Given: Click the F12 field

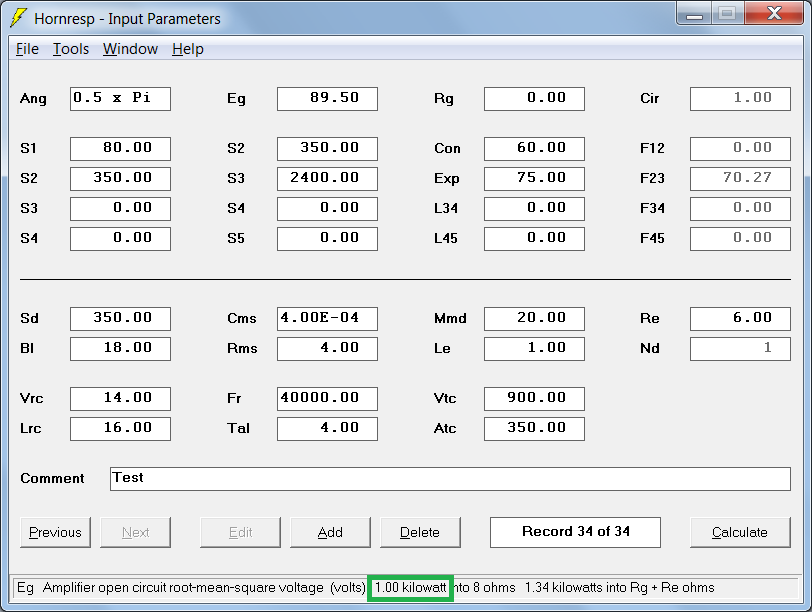Looking at the screenshot, I should click(x=740, y=149).
